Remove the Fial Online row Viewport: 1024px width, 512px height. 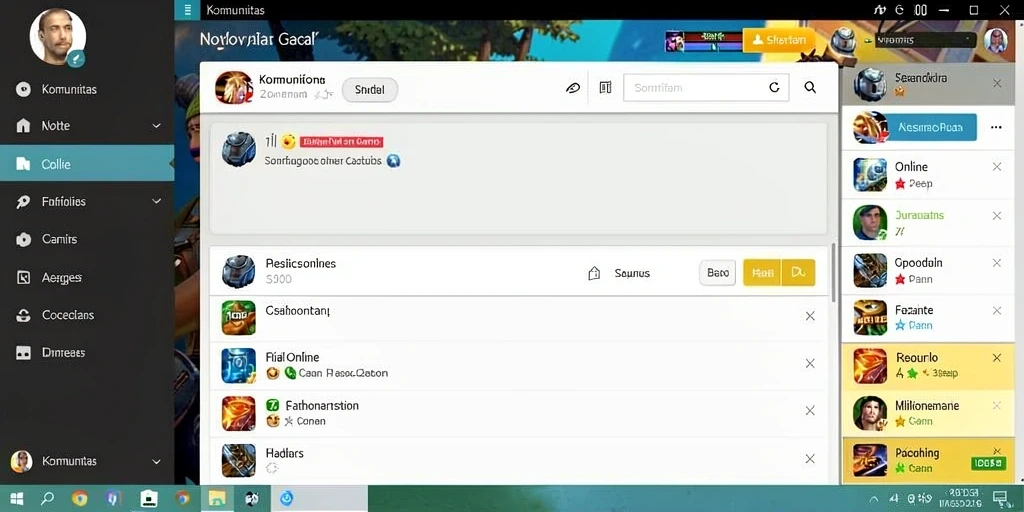(x=810, y=364)
